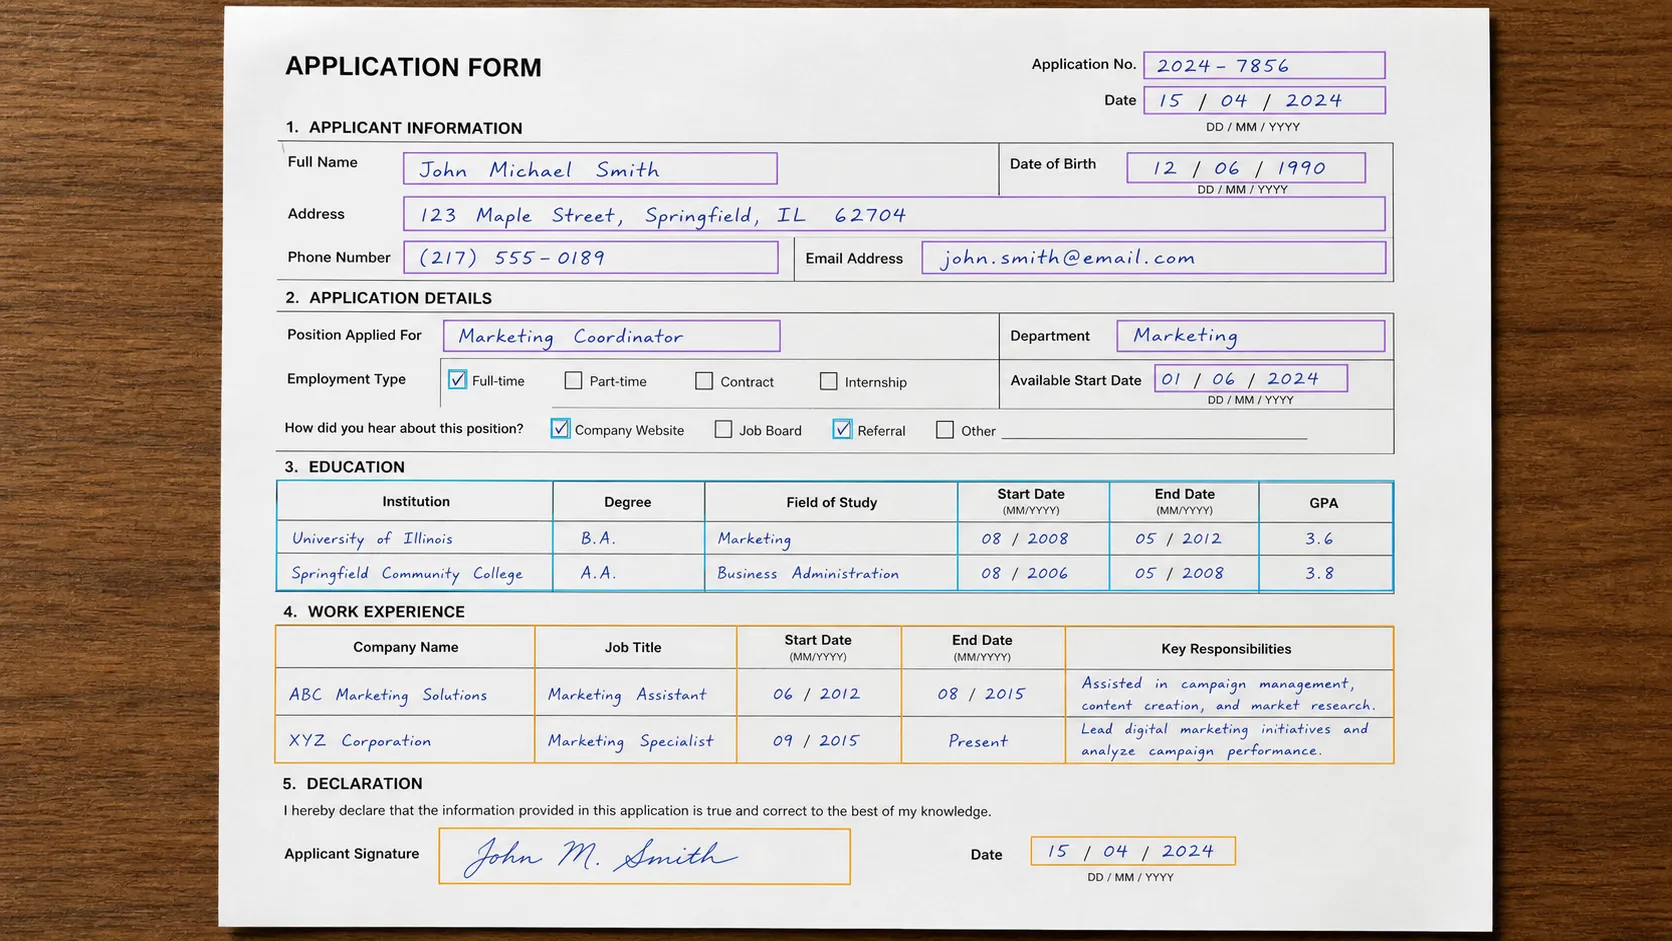Click the Email Address field
The width and height of the screenshot is (1672, 941).
(x=1154, y=257)
